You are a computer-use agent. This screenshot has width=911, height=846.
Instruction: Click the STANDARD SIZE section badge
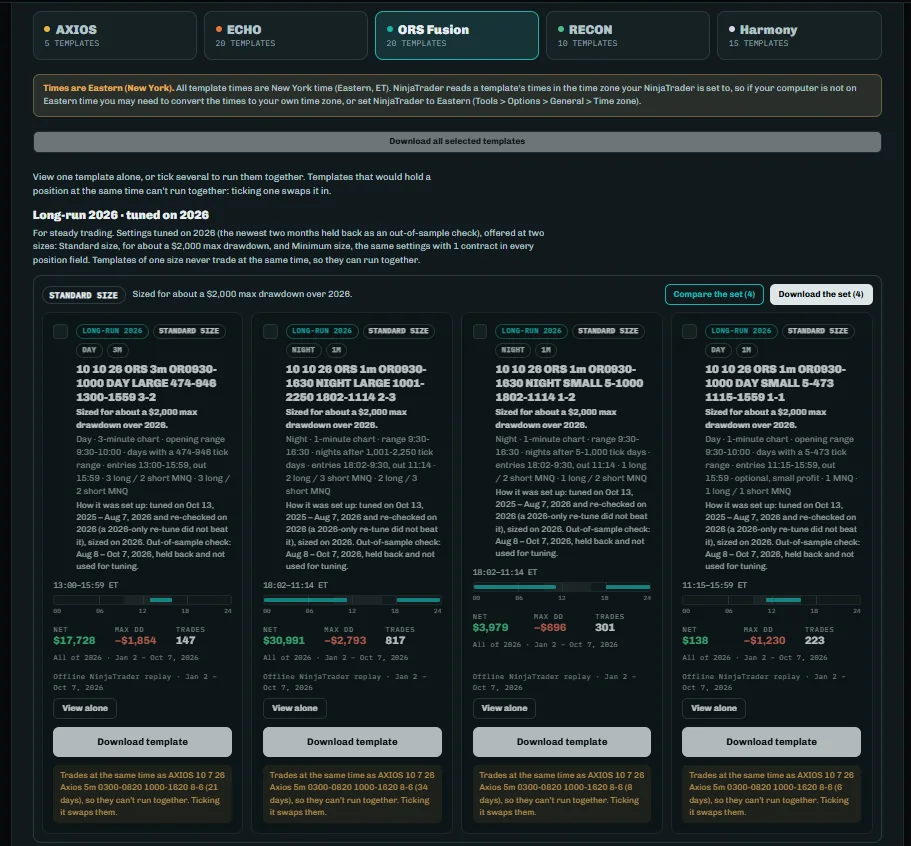point(83,295)
